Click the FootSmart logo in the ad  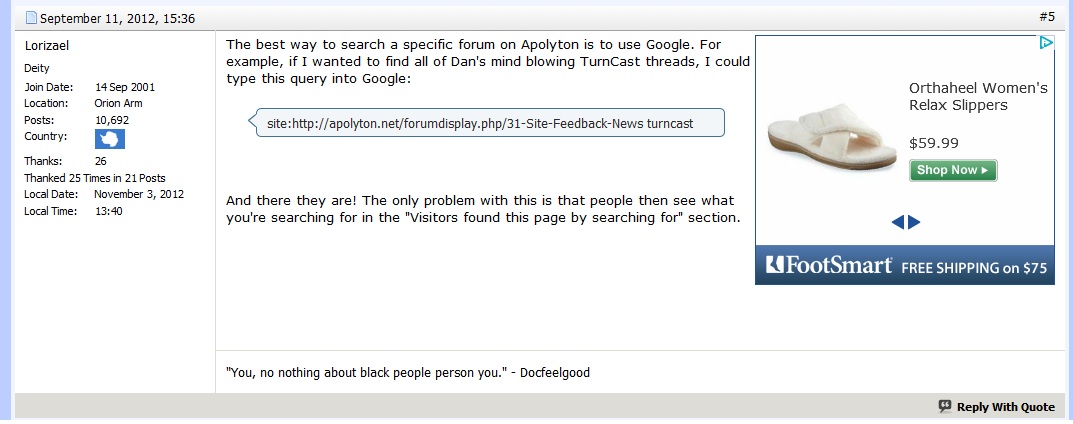[829, 266]
